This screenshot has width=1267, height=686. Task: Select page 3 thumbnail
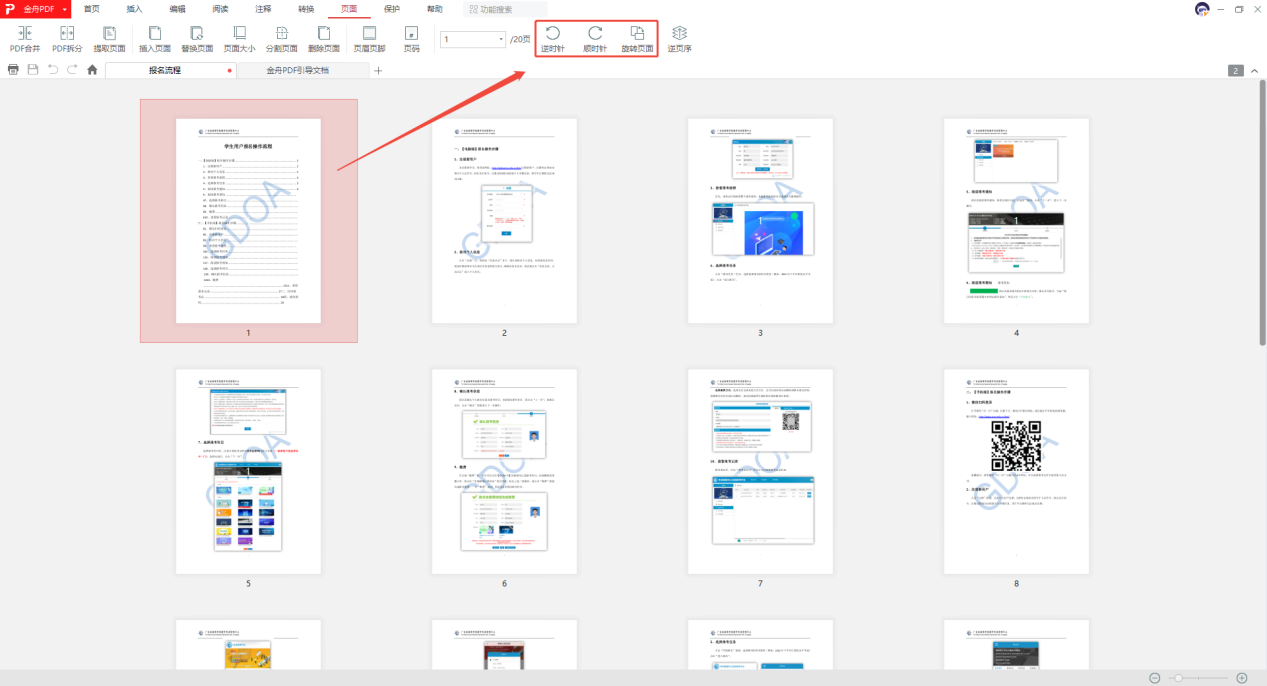760,220
